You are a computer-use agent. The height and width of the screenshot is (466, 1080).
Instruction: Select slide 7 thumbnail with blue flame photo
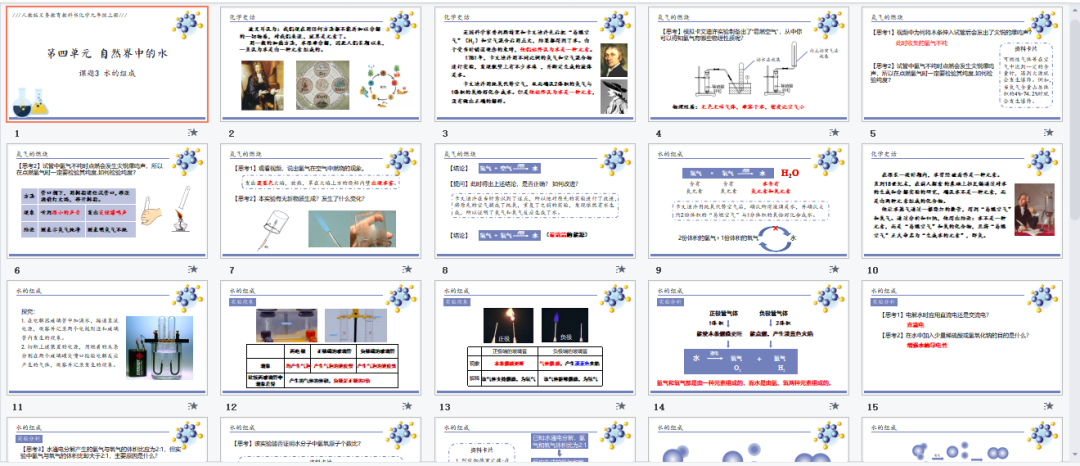[x=321, y=201]
